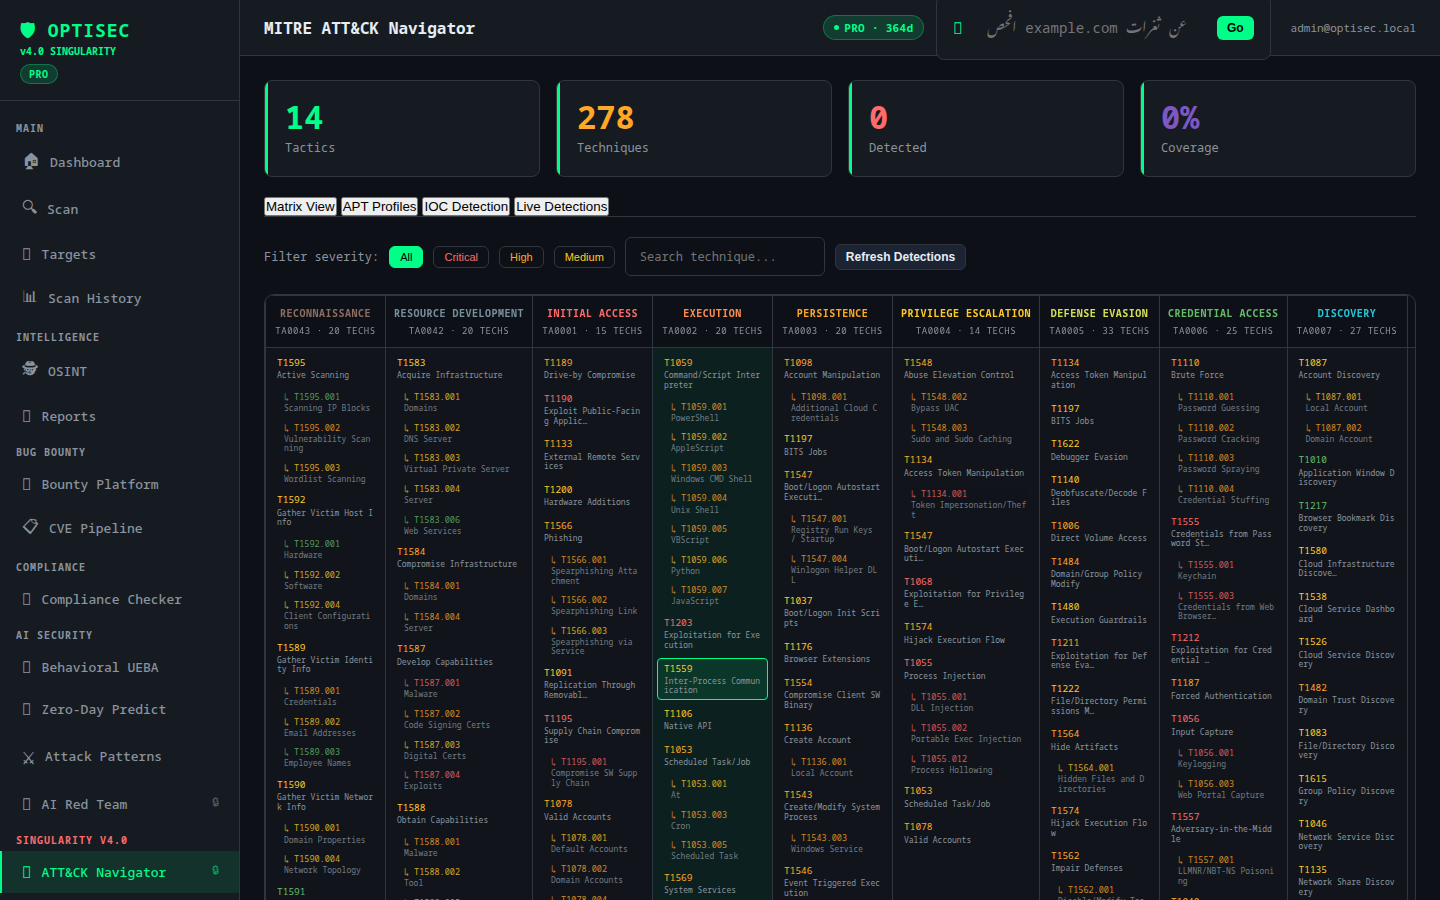Click the Attack Patterns crossed-swords icon
Viewport: 1440px width, 900px height.
coord(28,758)
